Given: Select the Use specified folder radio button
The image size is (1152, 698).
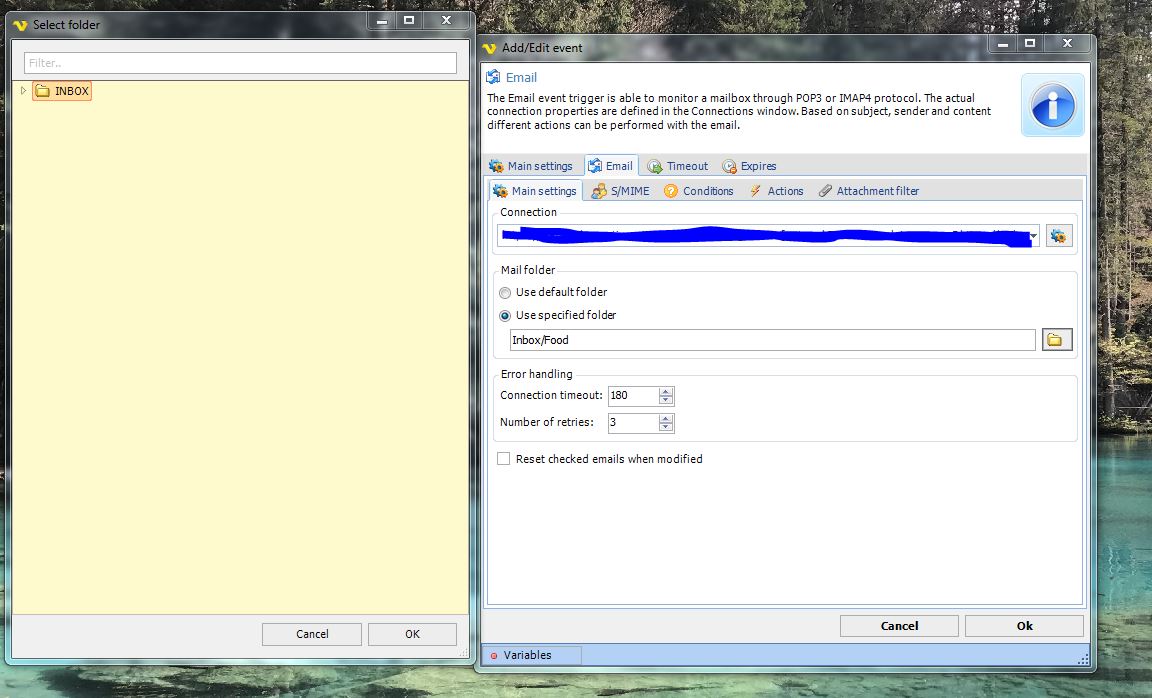Looking at the screenshot, I should [x=505, y=315].
